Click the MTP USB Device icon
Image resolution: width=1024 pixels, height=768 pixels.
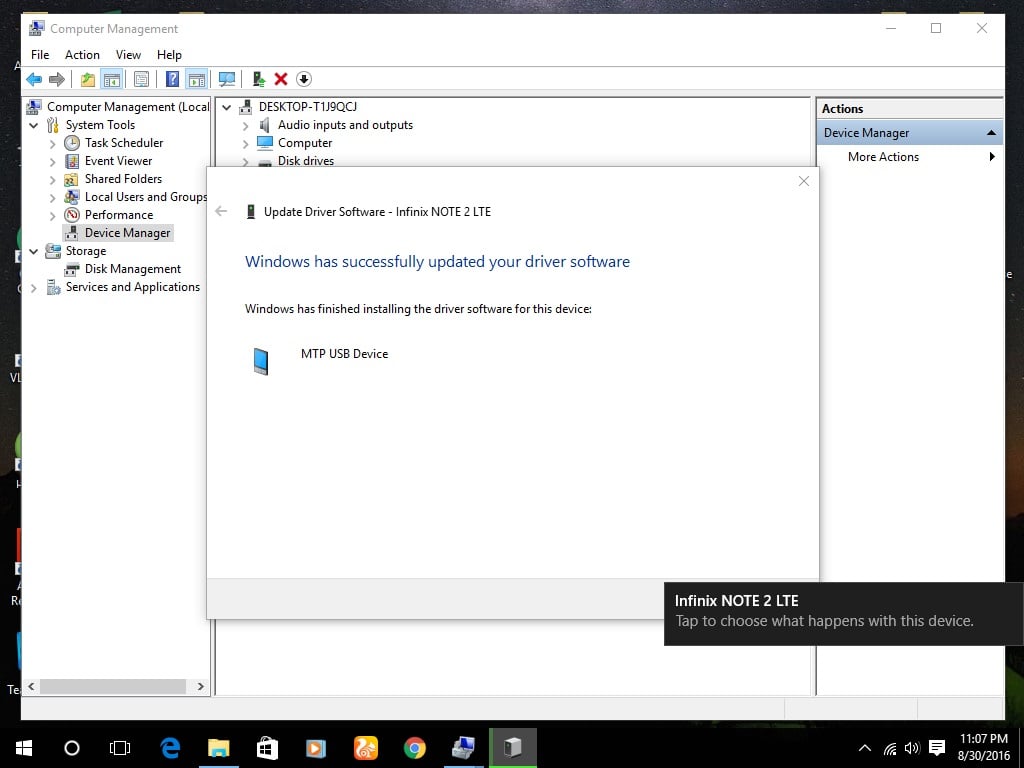[261, 360]
